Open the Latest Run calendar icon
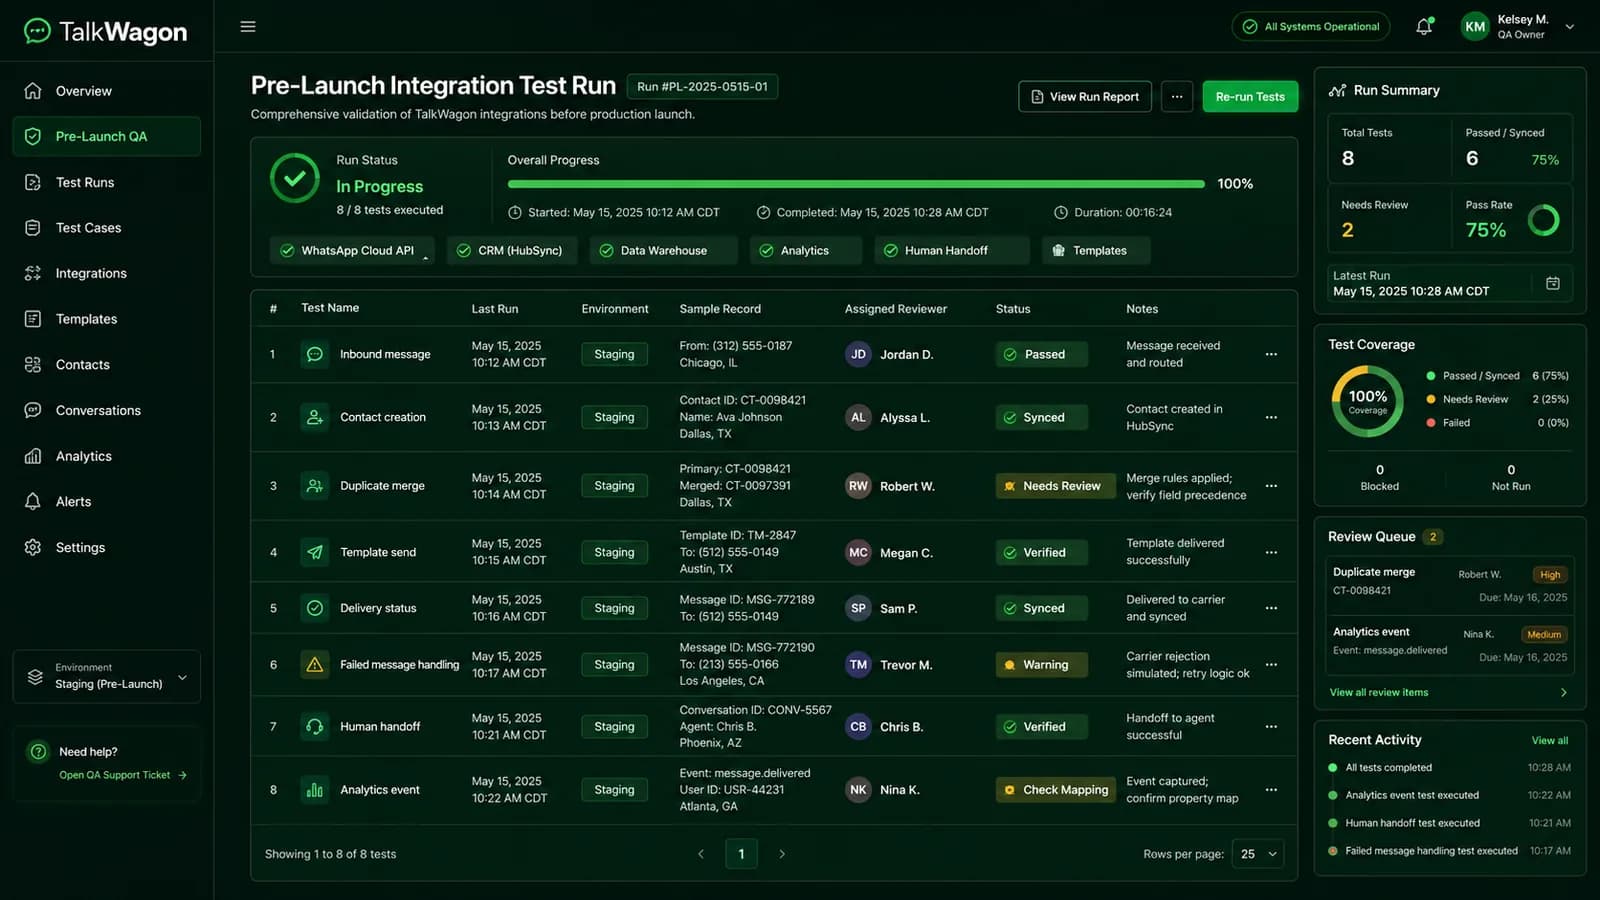 pos(1553,283)
